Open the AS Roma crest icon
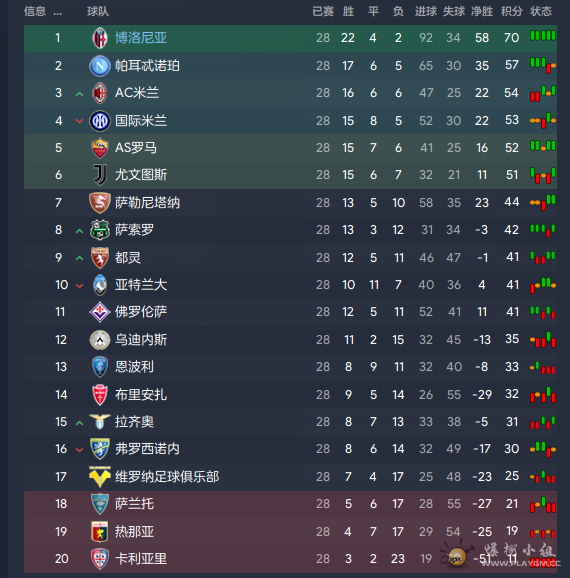Image resolution: width=570 pixels, height=578 pixels. tap(100, 148)
